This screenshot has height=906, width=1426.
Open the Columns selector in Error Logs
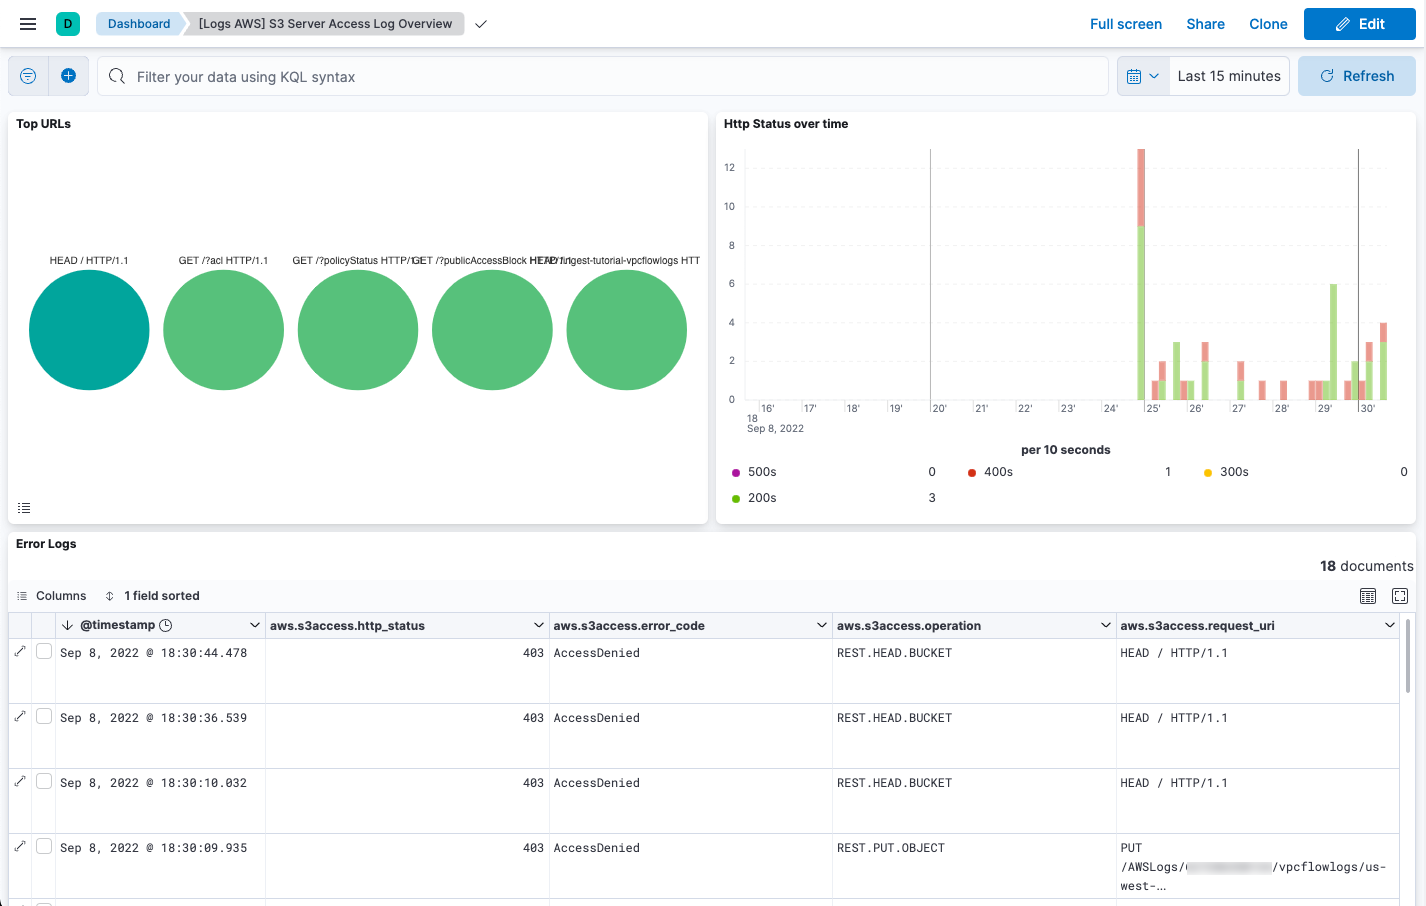[52, 595]
